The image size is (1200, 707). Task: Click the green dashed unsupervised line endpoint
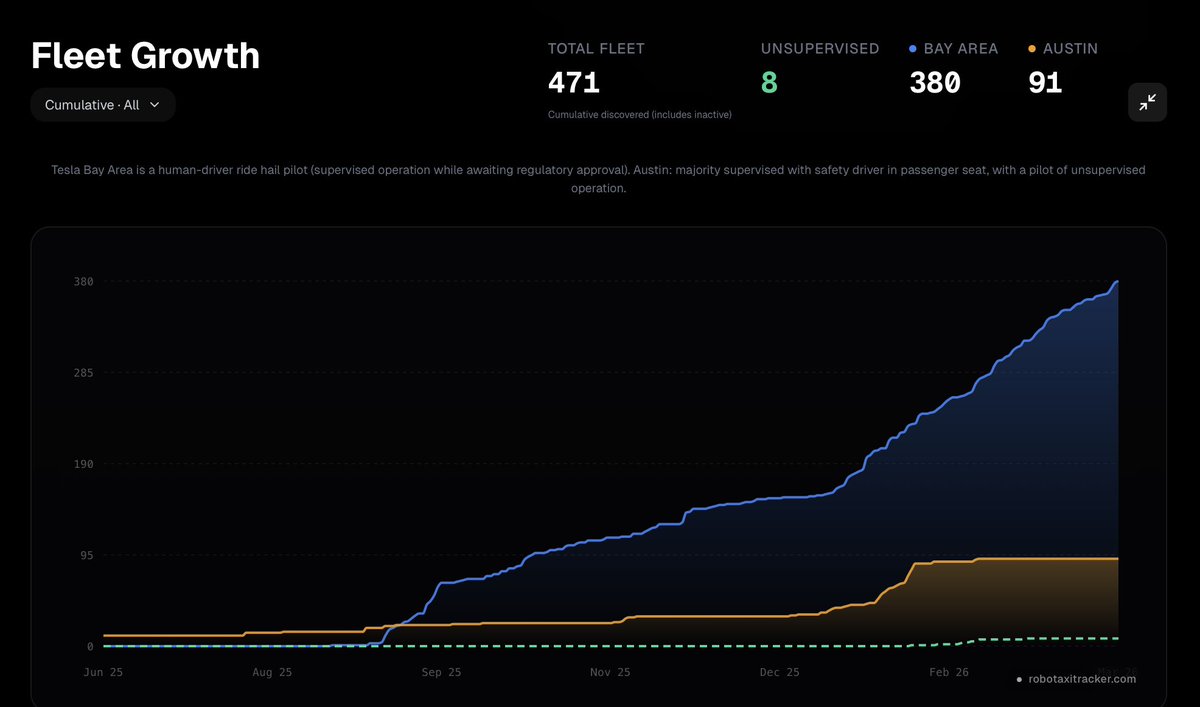(1117, 638)
